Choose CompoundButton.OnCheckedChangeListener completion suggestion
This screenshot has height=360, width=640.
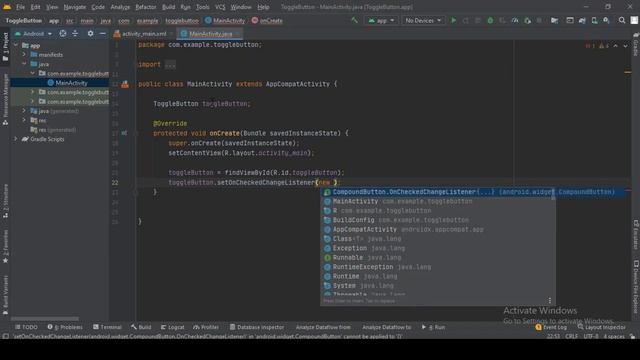473,192
